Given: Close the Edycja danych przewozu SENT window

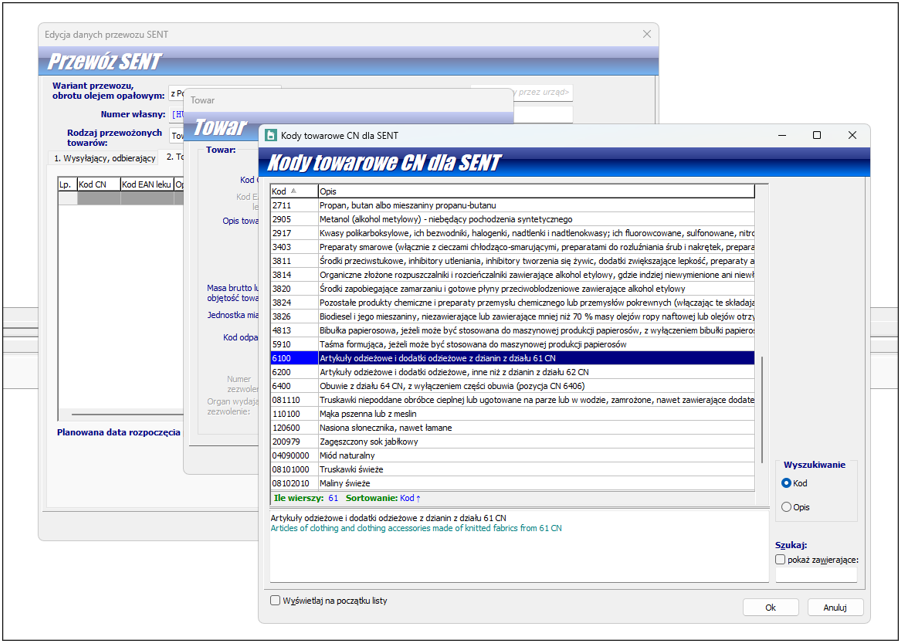Looking at the screenshot, I should click(646, 34).
